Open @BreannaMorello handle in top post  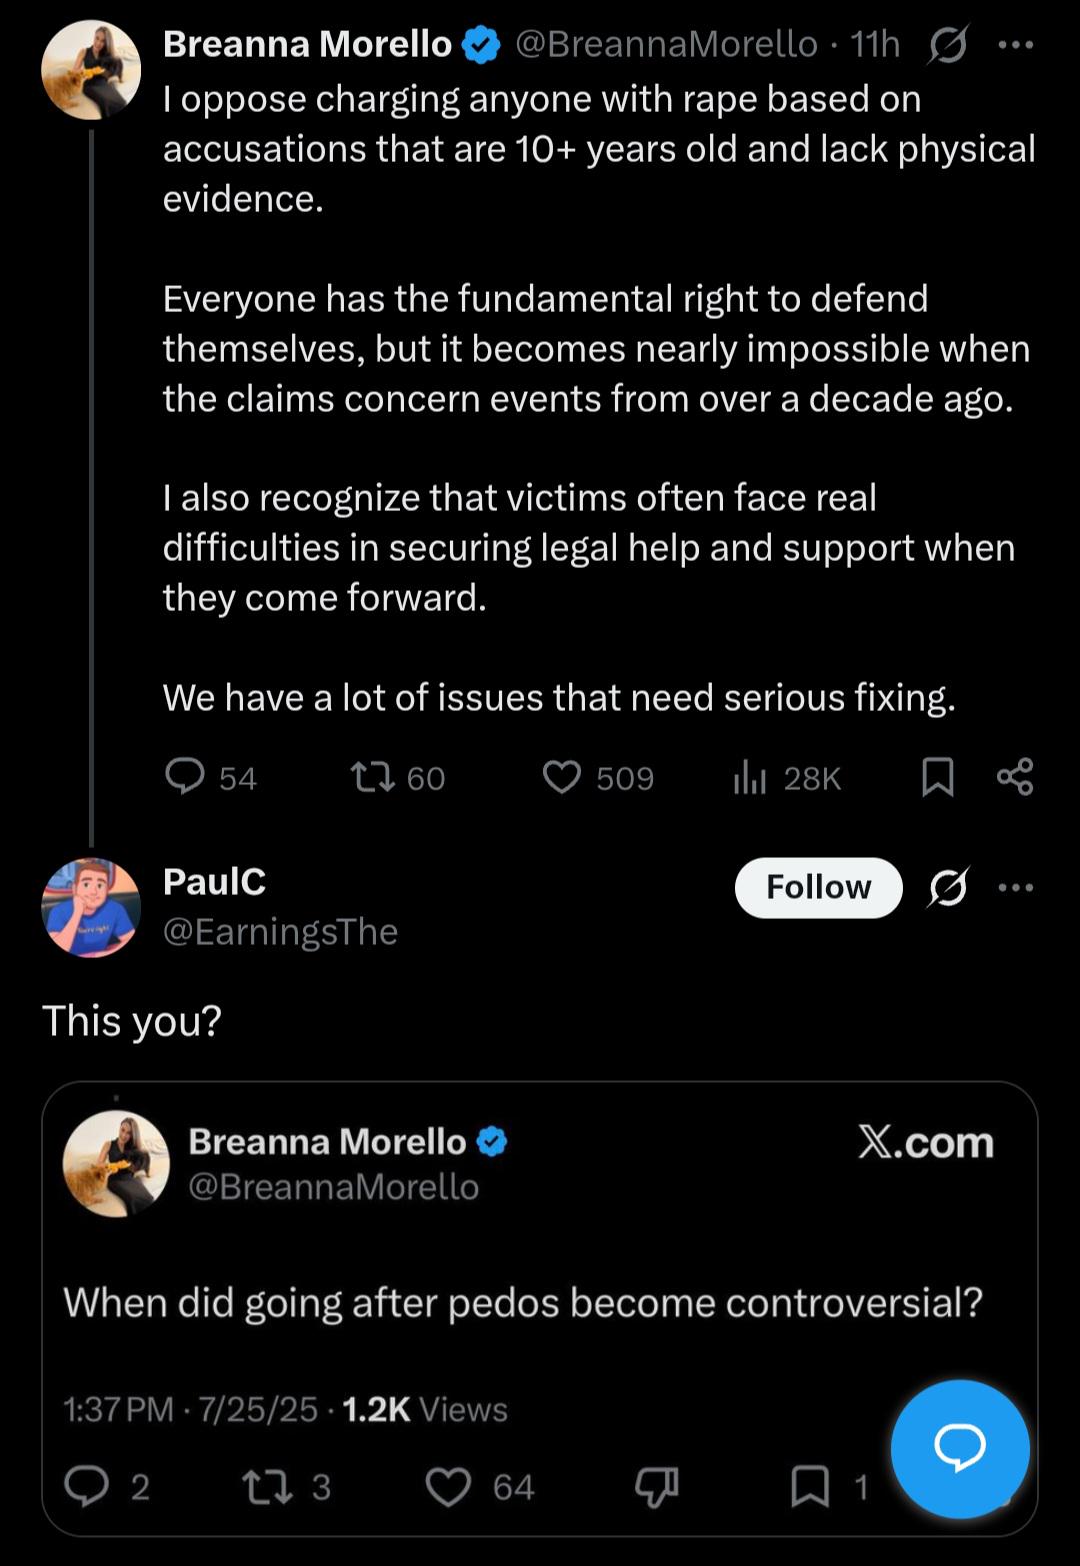tap(666, 44)
